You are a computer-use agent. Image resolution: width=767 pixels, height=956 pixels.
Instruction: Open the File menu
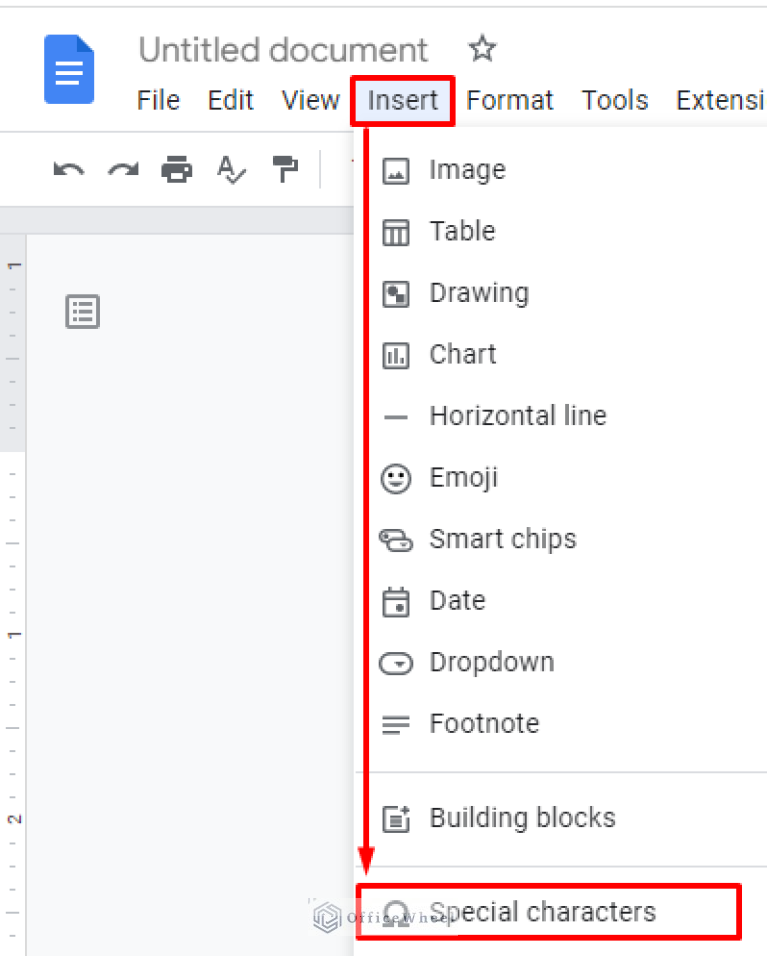coord(157,100)
